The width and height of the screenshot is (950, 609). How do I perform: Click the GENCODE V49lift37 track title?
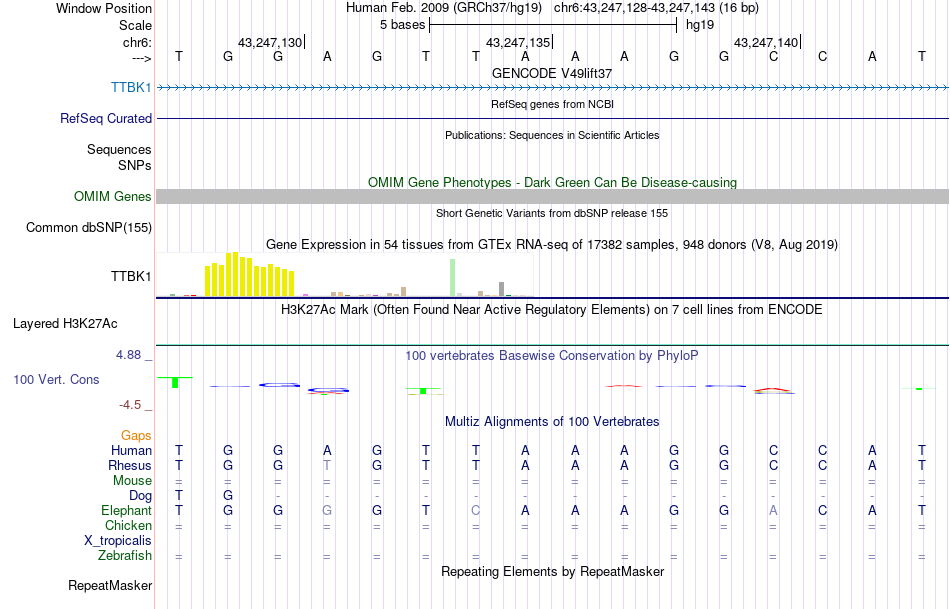[552, 73]
